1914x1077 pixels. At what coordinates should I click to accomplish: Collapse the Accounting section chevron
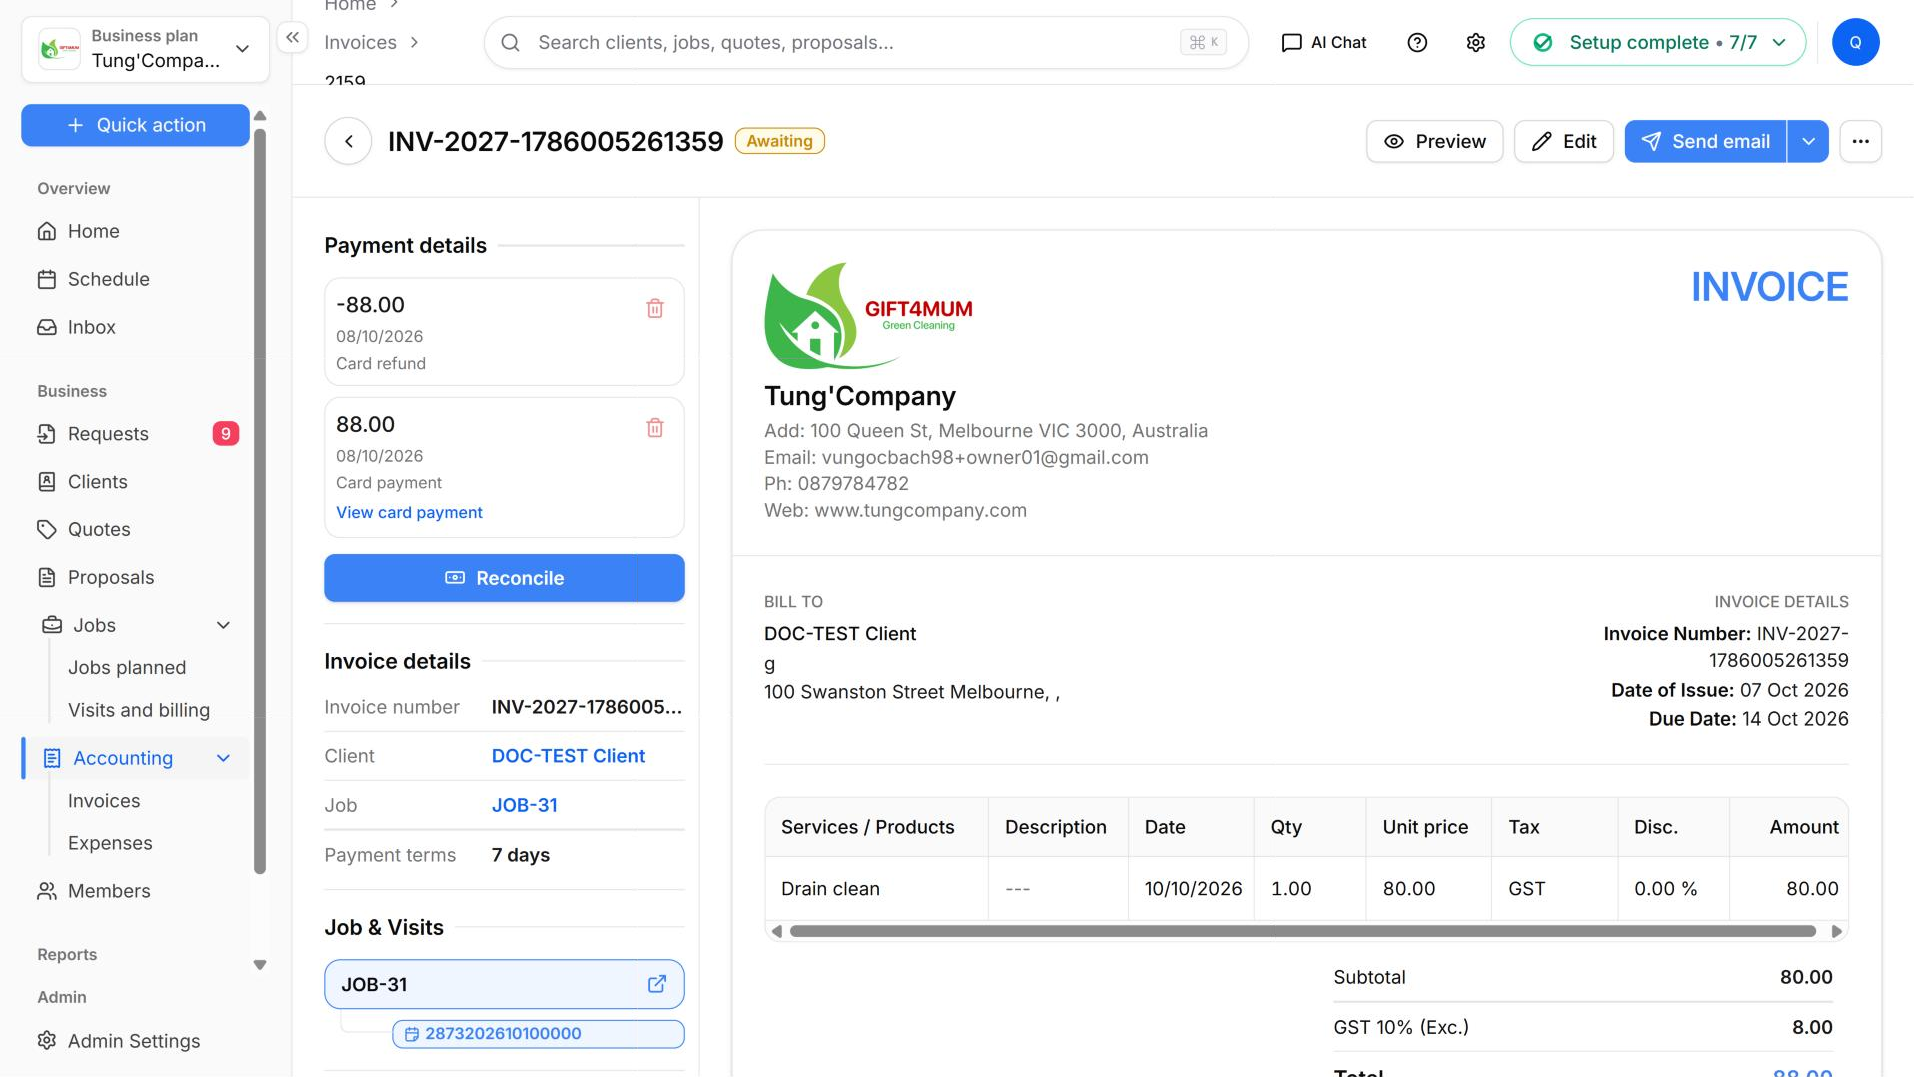(223, 758)
